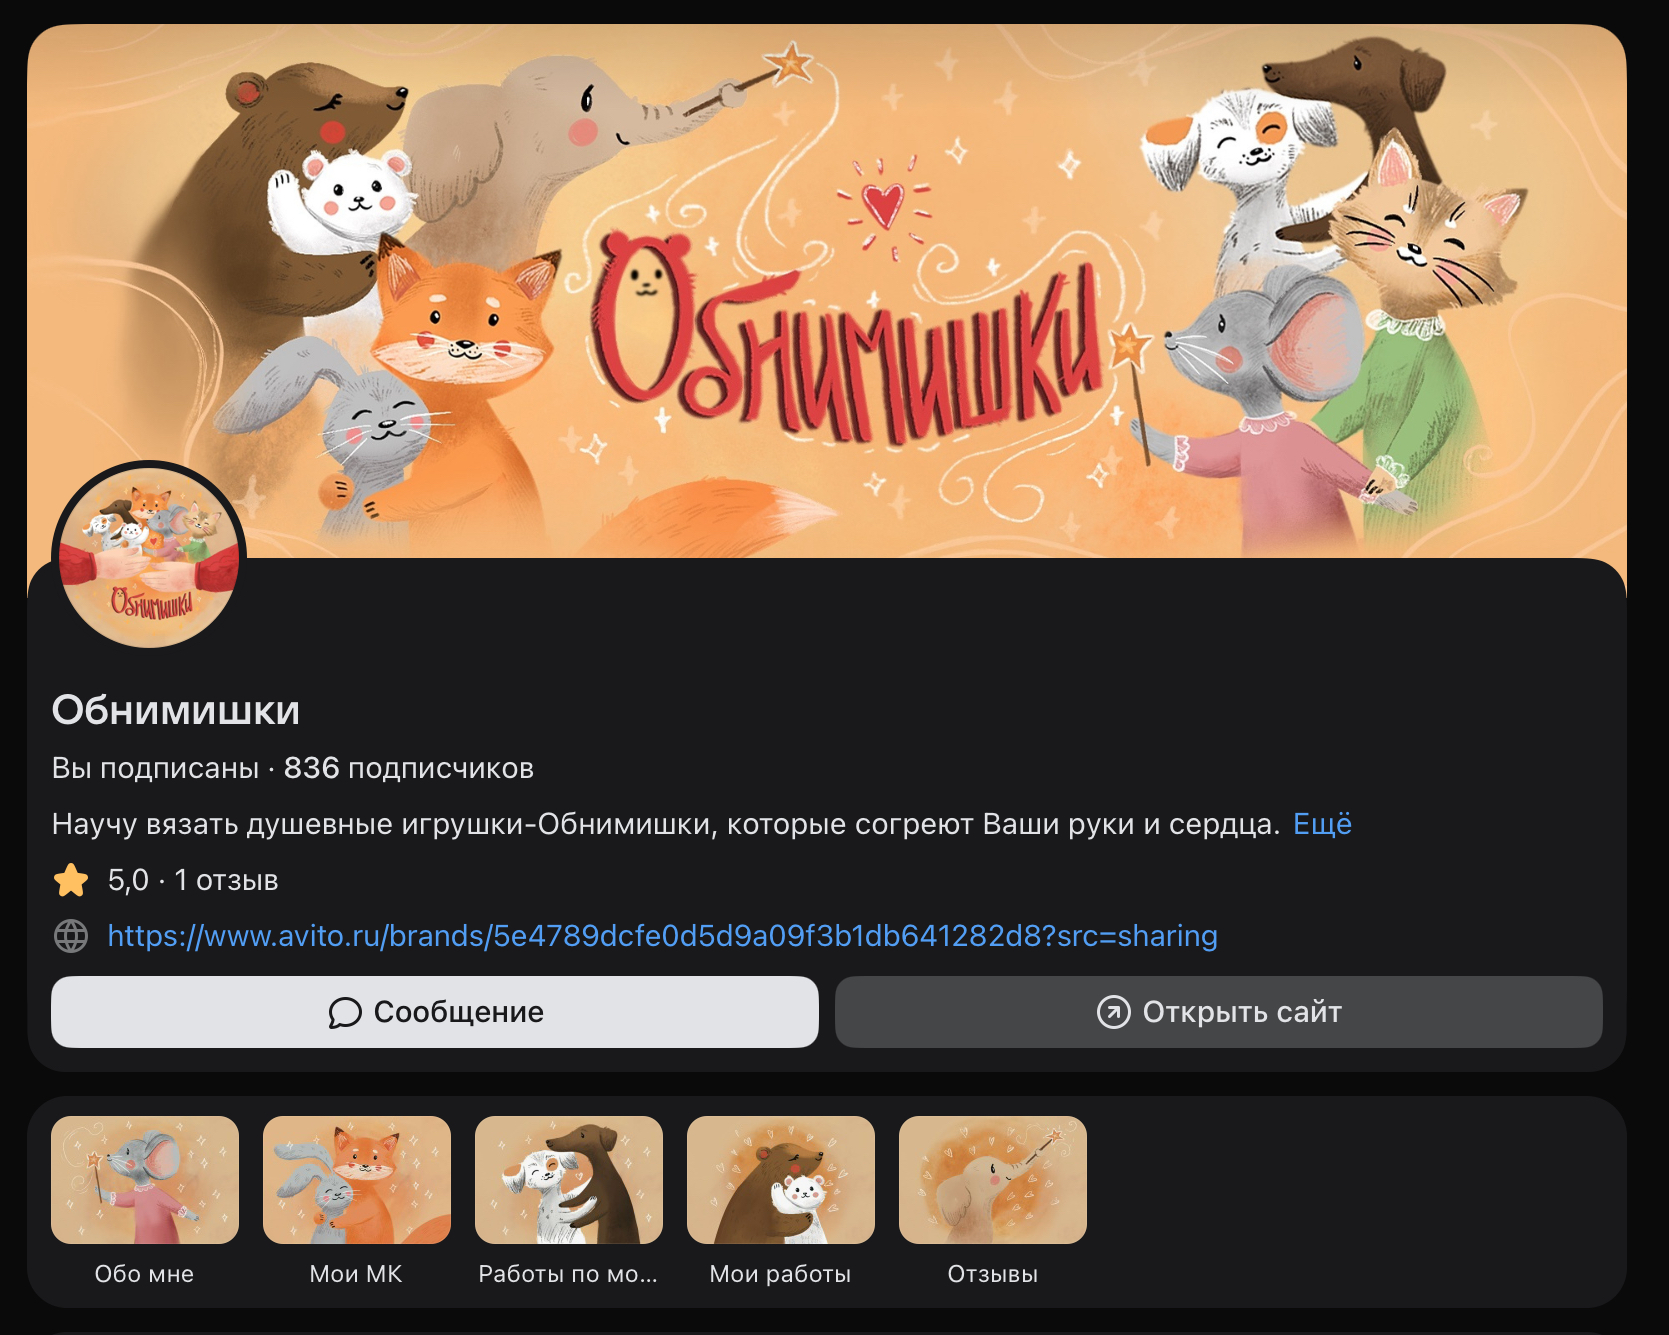Open the Обо мне mouse thumbnail
1669x1335 pixels.
click(x=145, y=1180)
